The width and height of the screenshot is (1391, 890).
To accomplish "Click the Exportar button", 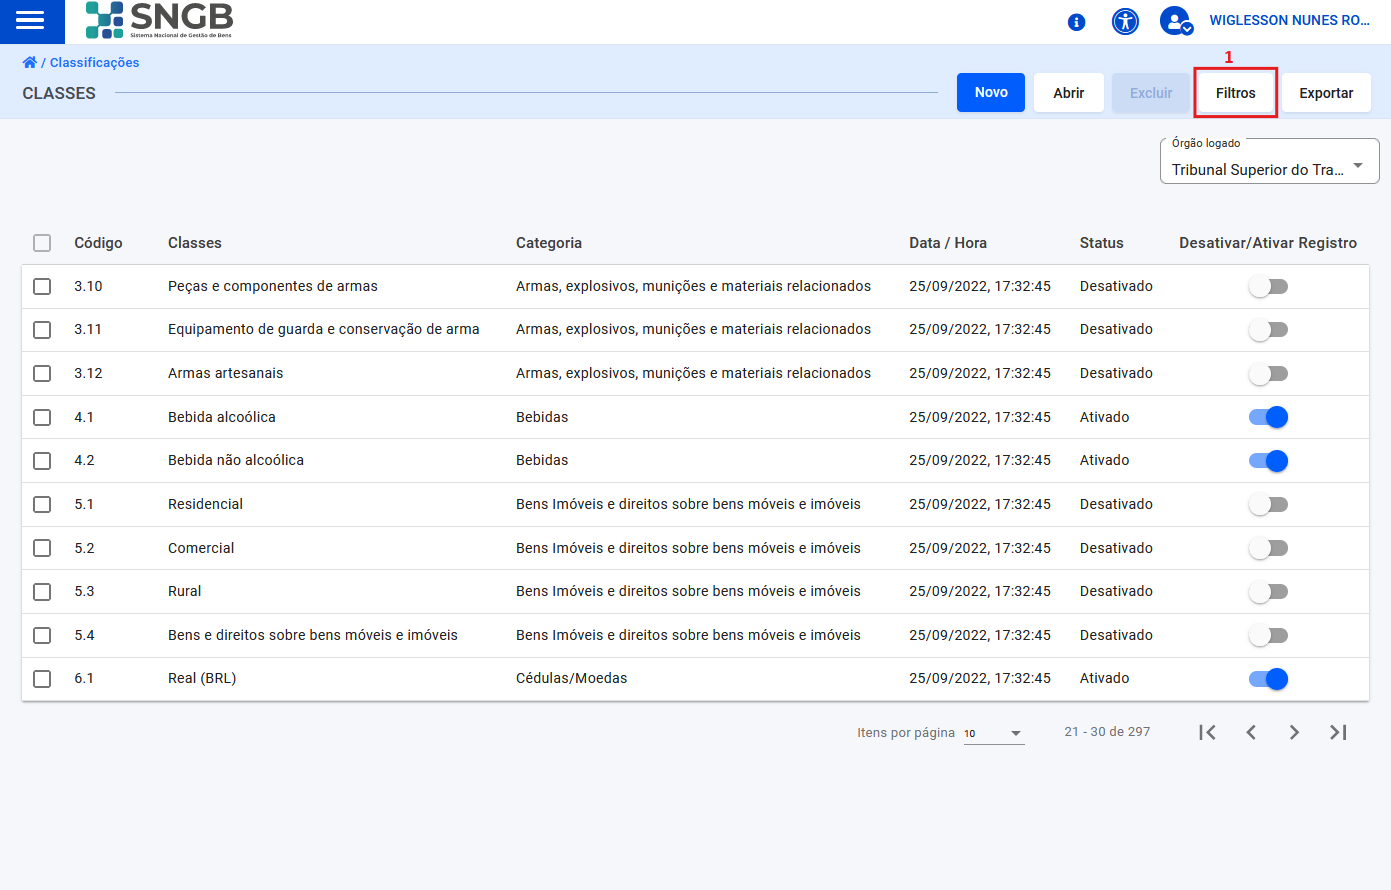I will (x=1326, y=93).
